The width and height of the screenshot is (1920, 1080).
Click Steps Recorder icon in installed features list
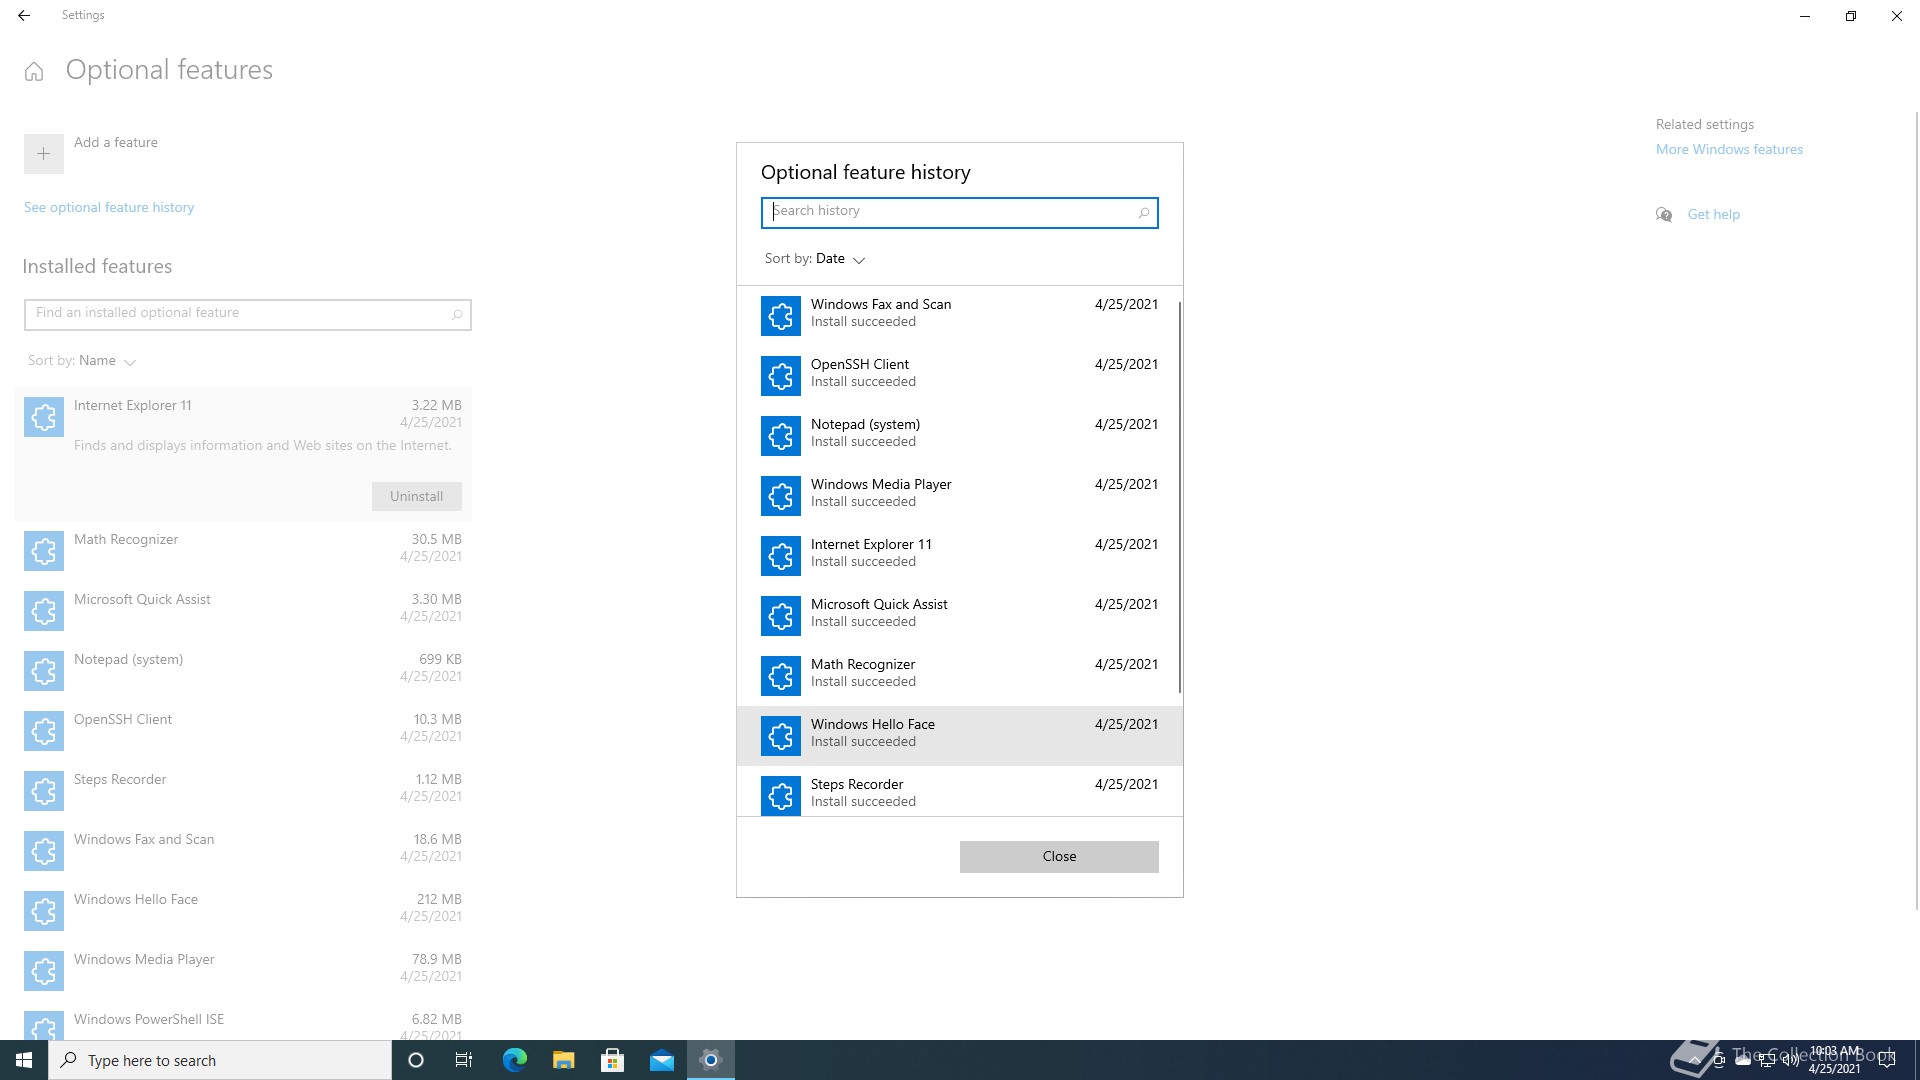coord(43,791)
